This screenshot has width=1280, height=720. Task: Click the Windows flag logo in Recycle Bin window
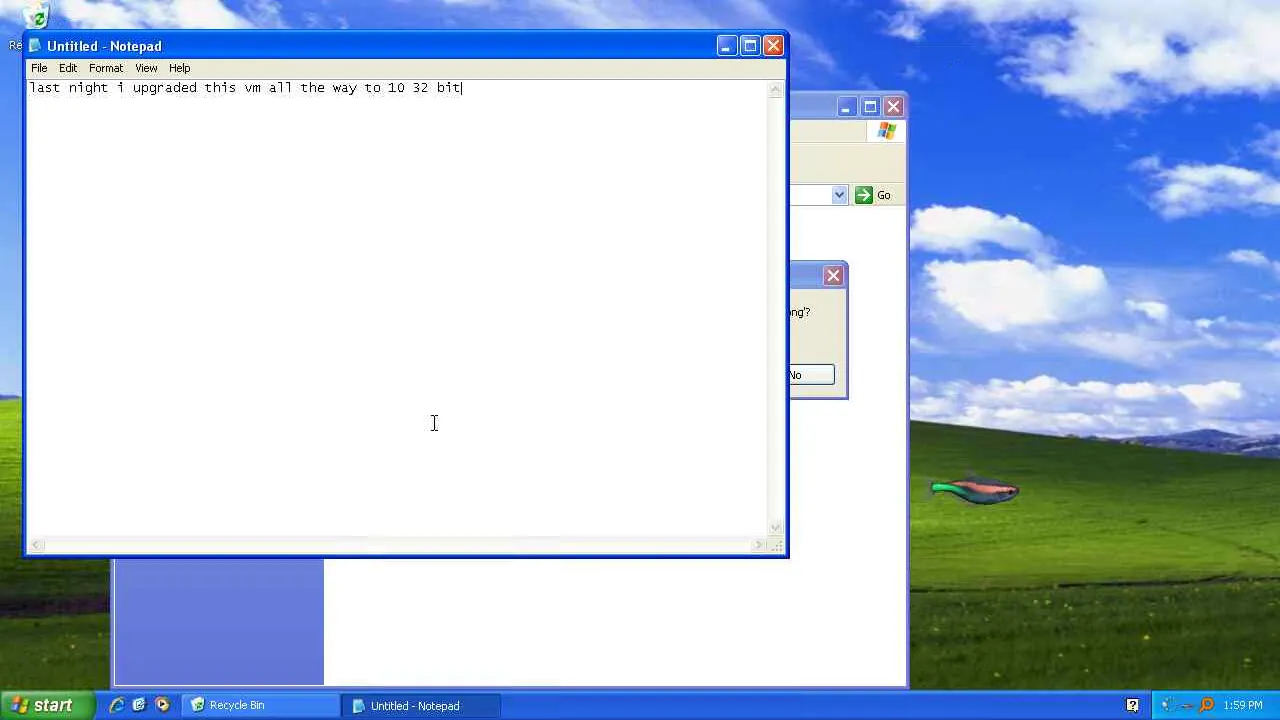[x=886, y=131]
